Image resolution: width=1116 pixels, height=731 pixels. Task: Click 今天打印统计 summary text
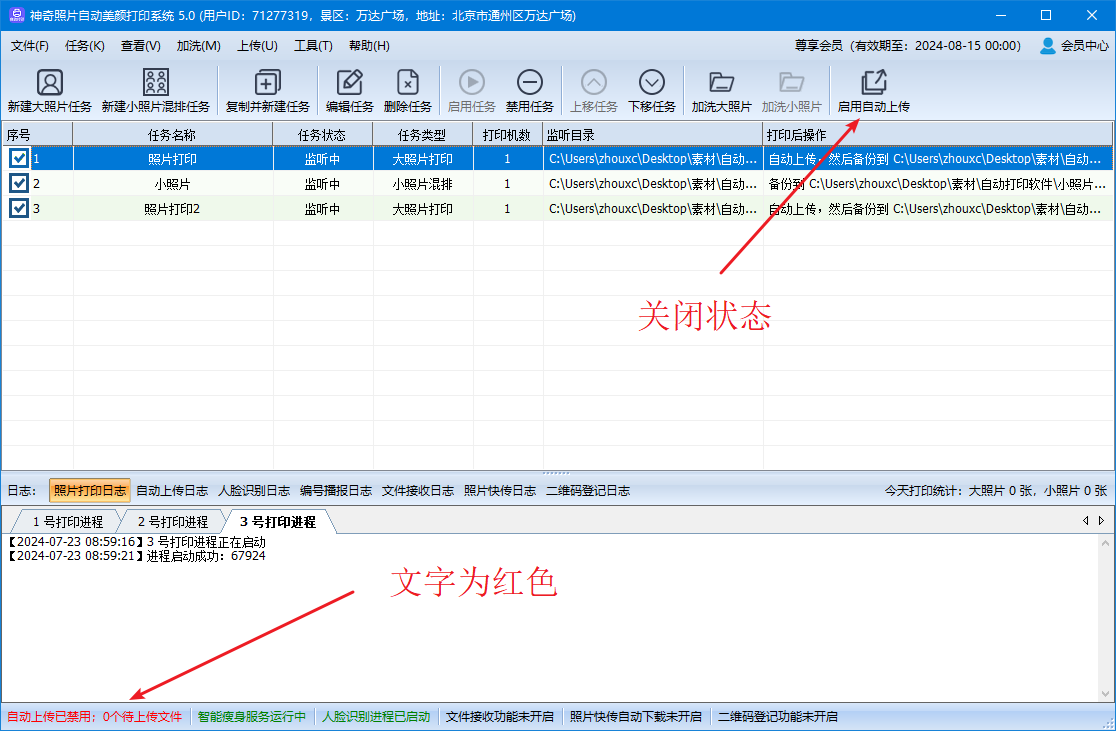pyautogui.click(x=996, y=490)
